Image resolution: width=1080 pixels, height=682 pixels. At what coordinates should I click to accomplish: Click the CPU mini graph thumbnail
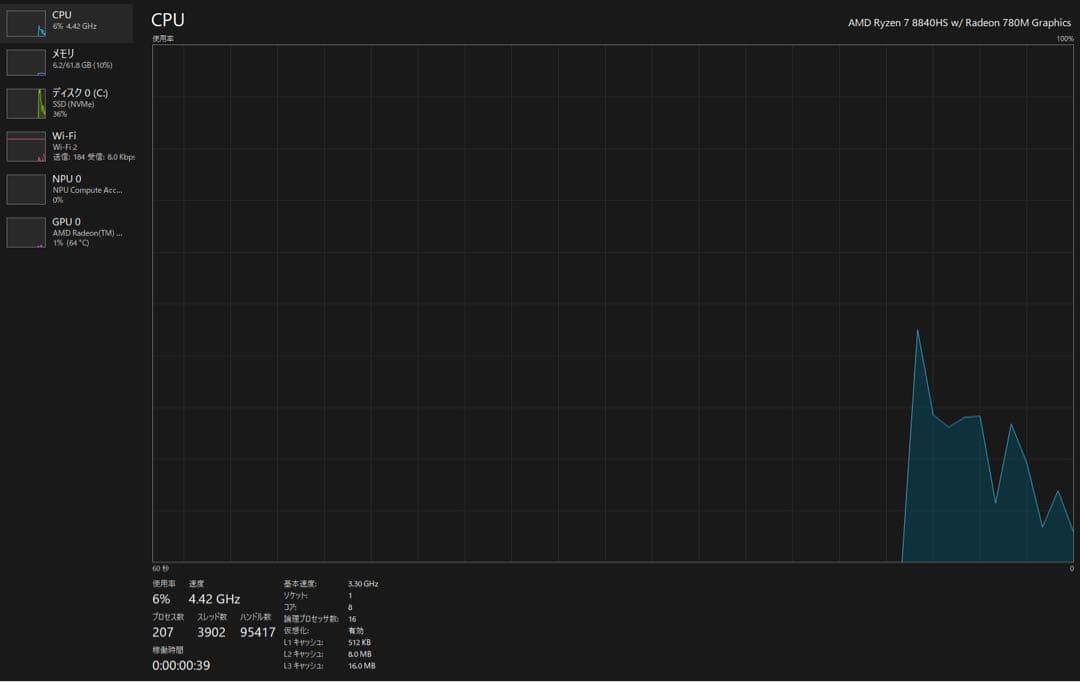pyautogui.click(x=26, y=24)
